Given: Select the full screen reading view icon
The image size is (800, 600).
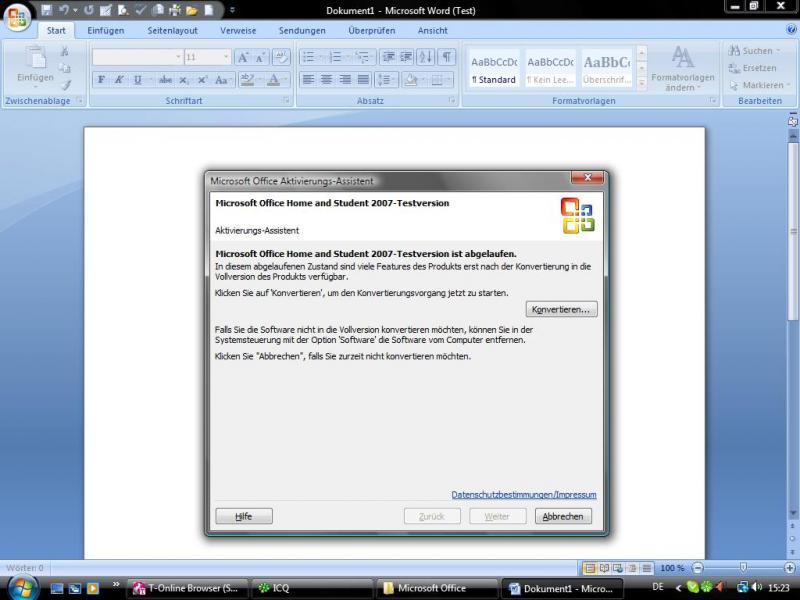Looking at the screenshot, I should 604,568.
